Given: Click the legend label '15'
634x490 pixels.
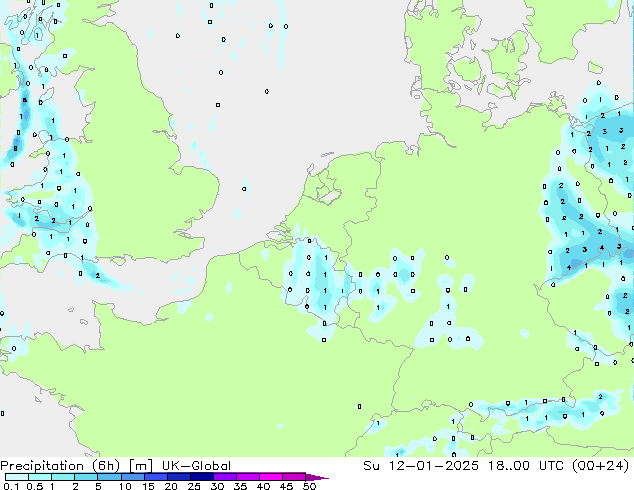Looking at the screenshot, I should pyautogui.click(x=148, y=486).
